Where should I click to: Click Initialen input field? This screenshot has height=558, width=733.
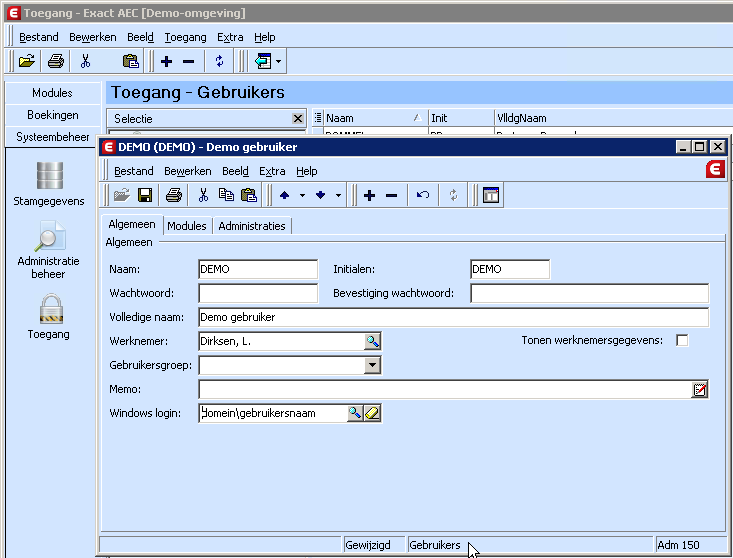pos(510,269)
